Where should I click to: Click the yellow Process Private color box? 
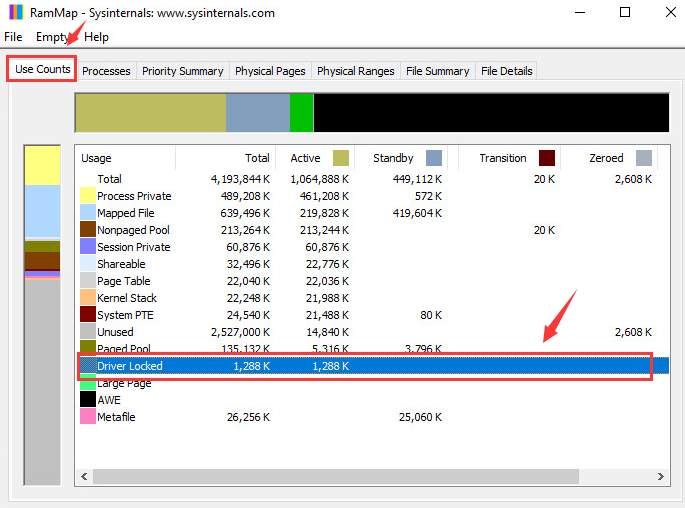[x=88, y=196]
